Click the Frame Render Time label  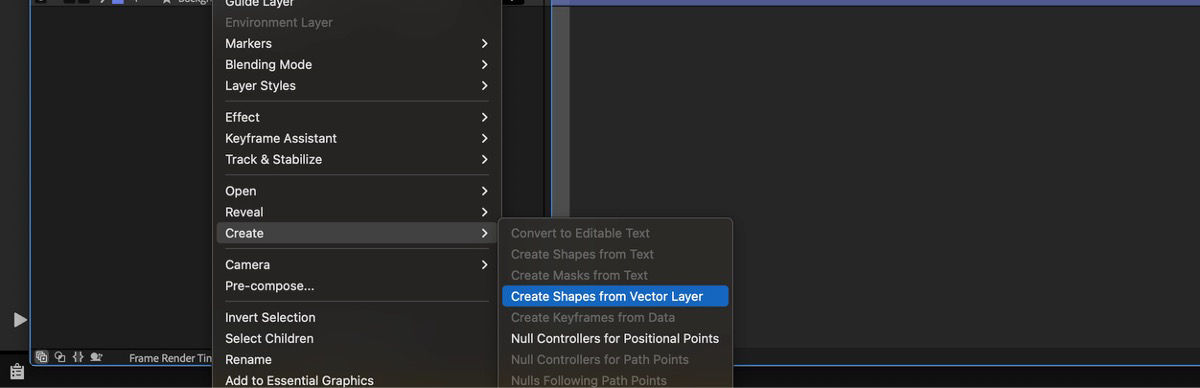click(x=170, y=358)
